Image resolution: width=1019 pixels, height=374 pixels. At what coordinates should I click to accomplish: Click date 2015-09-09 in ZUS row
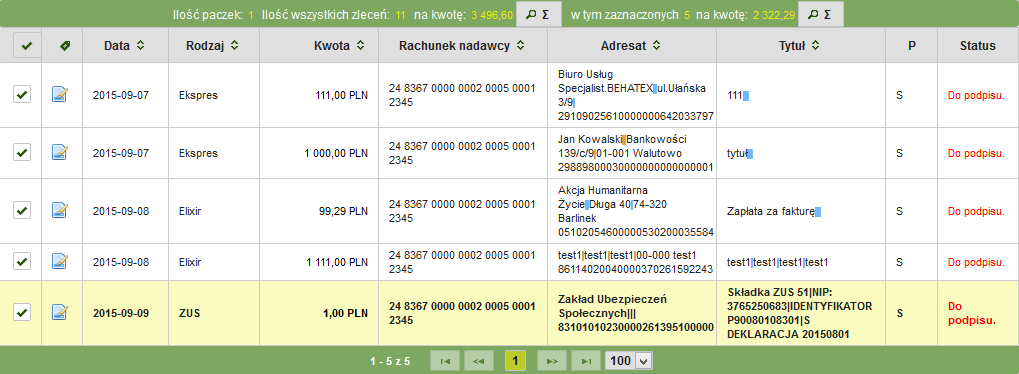point(121,313)
